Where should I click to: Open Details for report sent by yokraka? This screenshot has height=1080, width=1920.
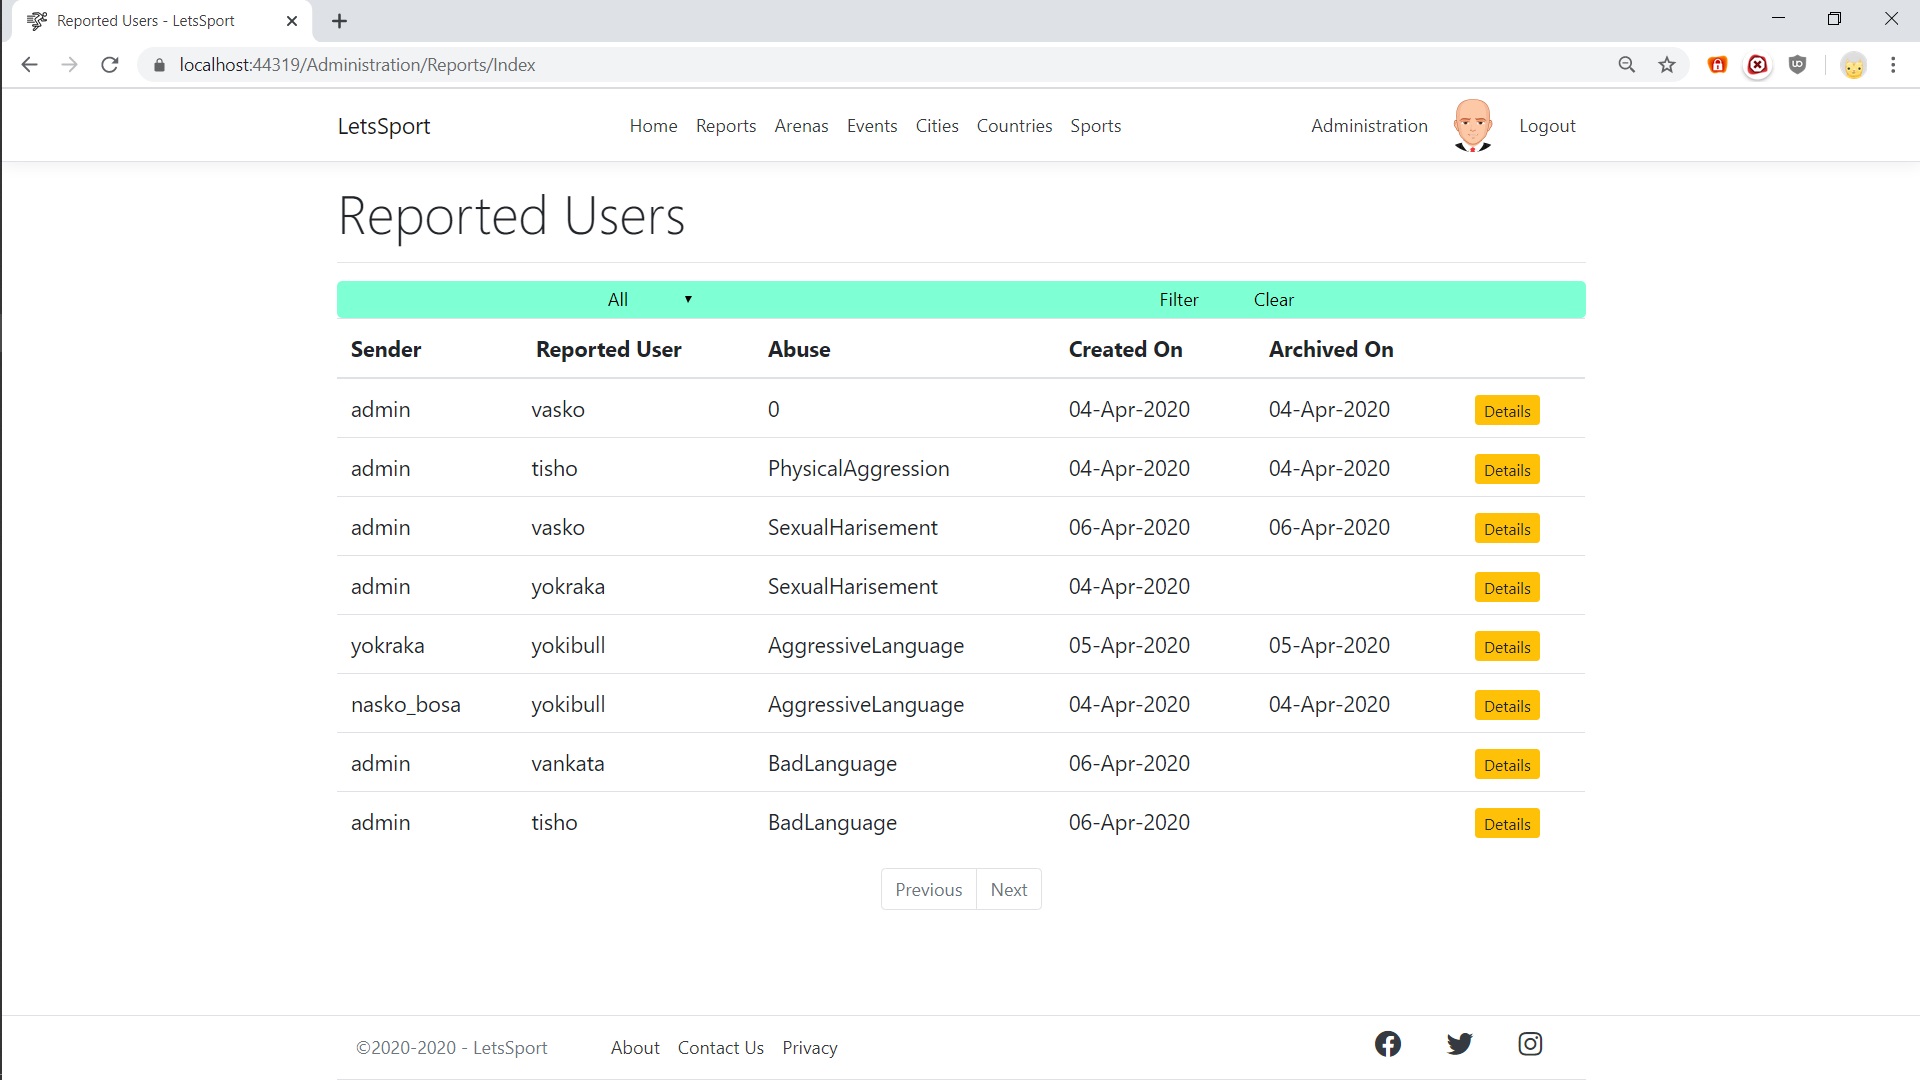(1507, 647)
